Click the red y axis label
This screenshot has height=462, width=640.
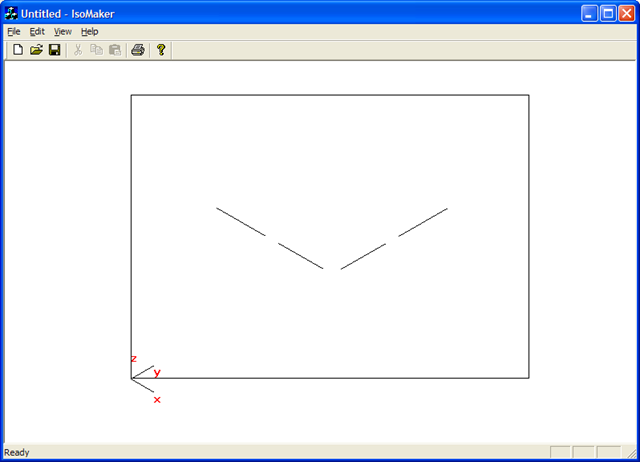[x=157, y=372]
